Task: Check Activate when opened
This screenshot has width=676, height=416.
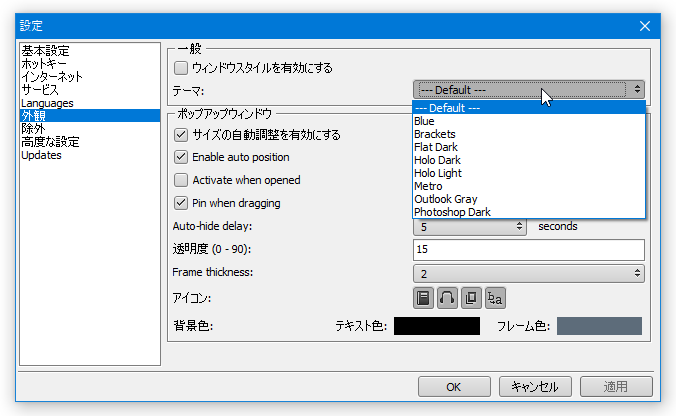Action: click(181, 180)
